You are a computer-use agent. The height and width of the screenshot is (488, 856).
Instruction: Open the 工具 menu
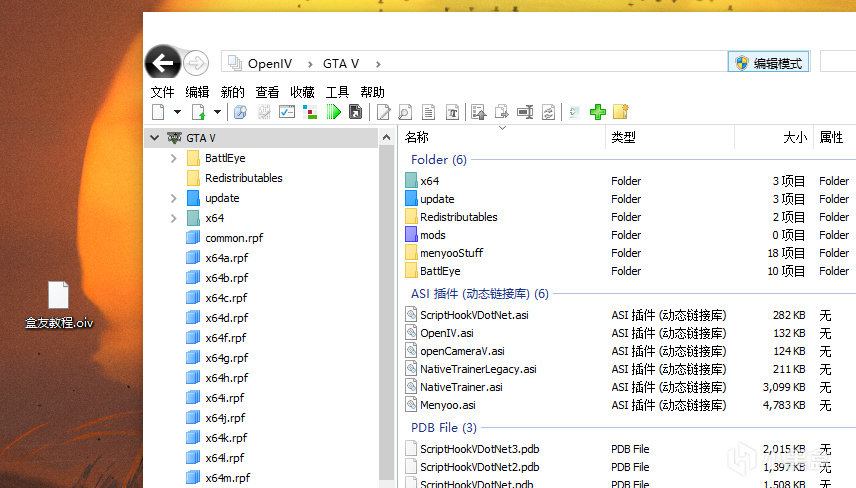click(337, 92)
